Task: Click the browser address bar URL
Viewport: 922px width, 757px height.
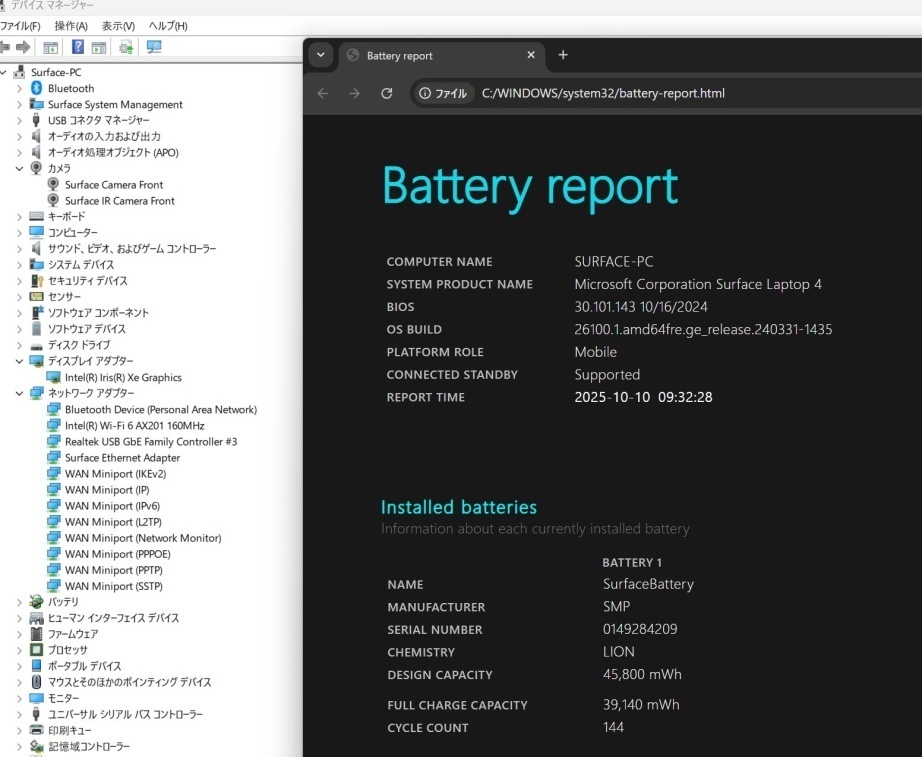Action: pos(603,93)
